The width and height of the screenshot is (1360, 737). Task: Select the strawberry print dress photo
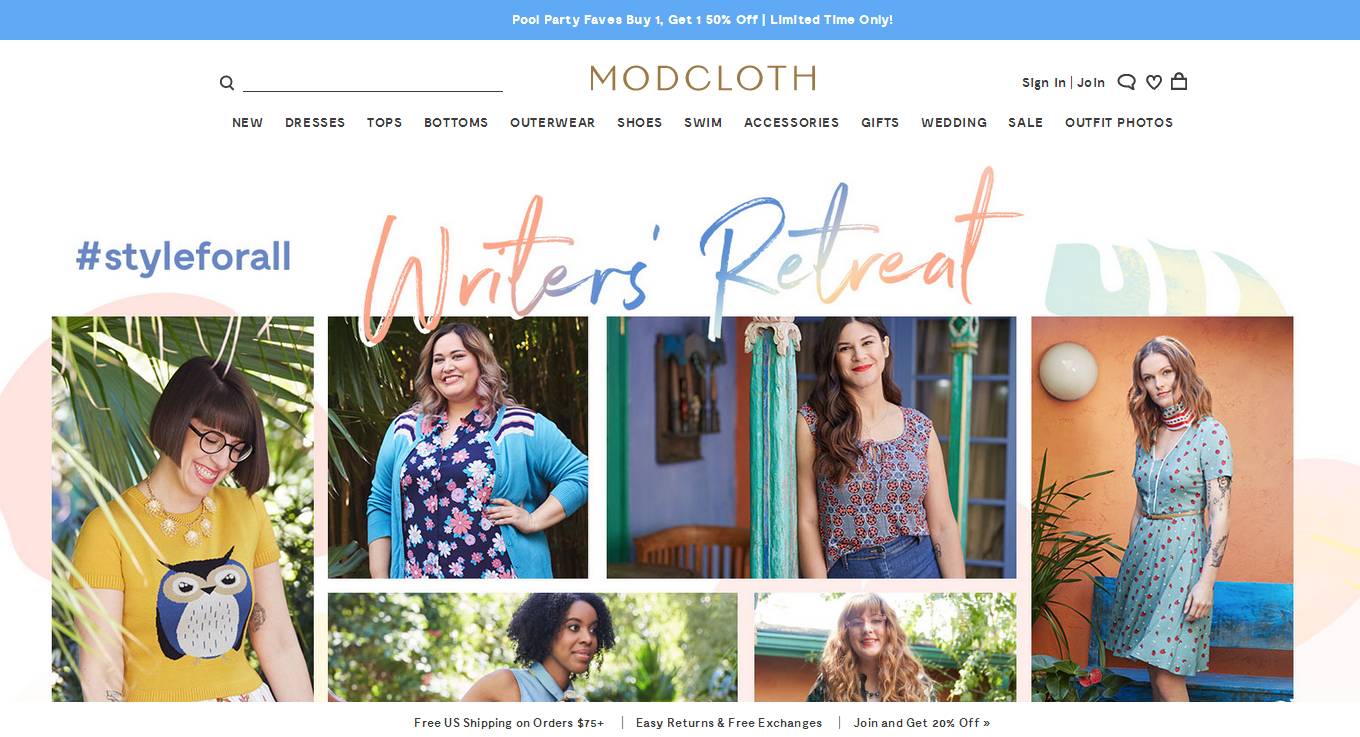(x=1162, y=509)
